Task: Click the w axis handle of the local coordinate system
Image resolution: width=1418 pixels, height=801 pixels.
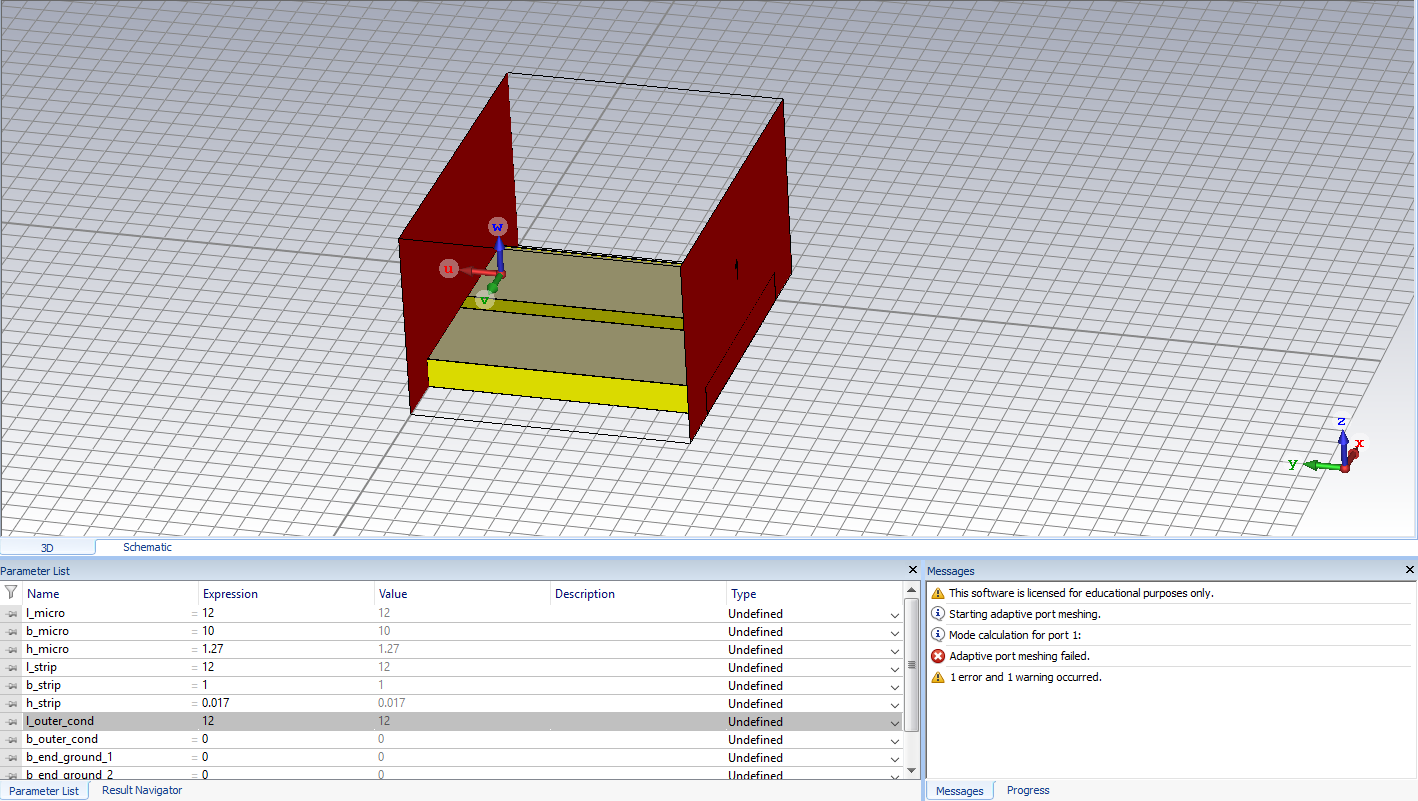Action: [497, 227]
